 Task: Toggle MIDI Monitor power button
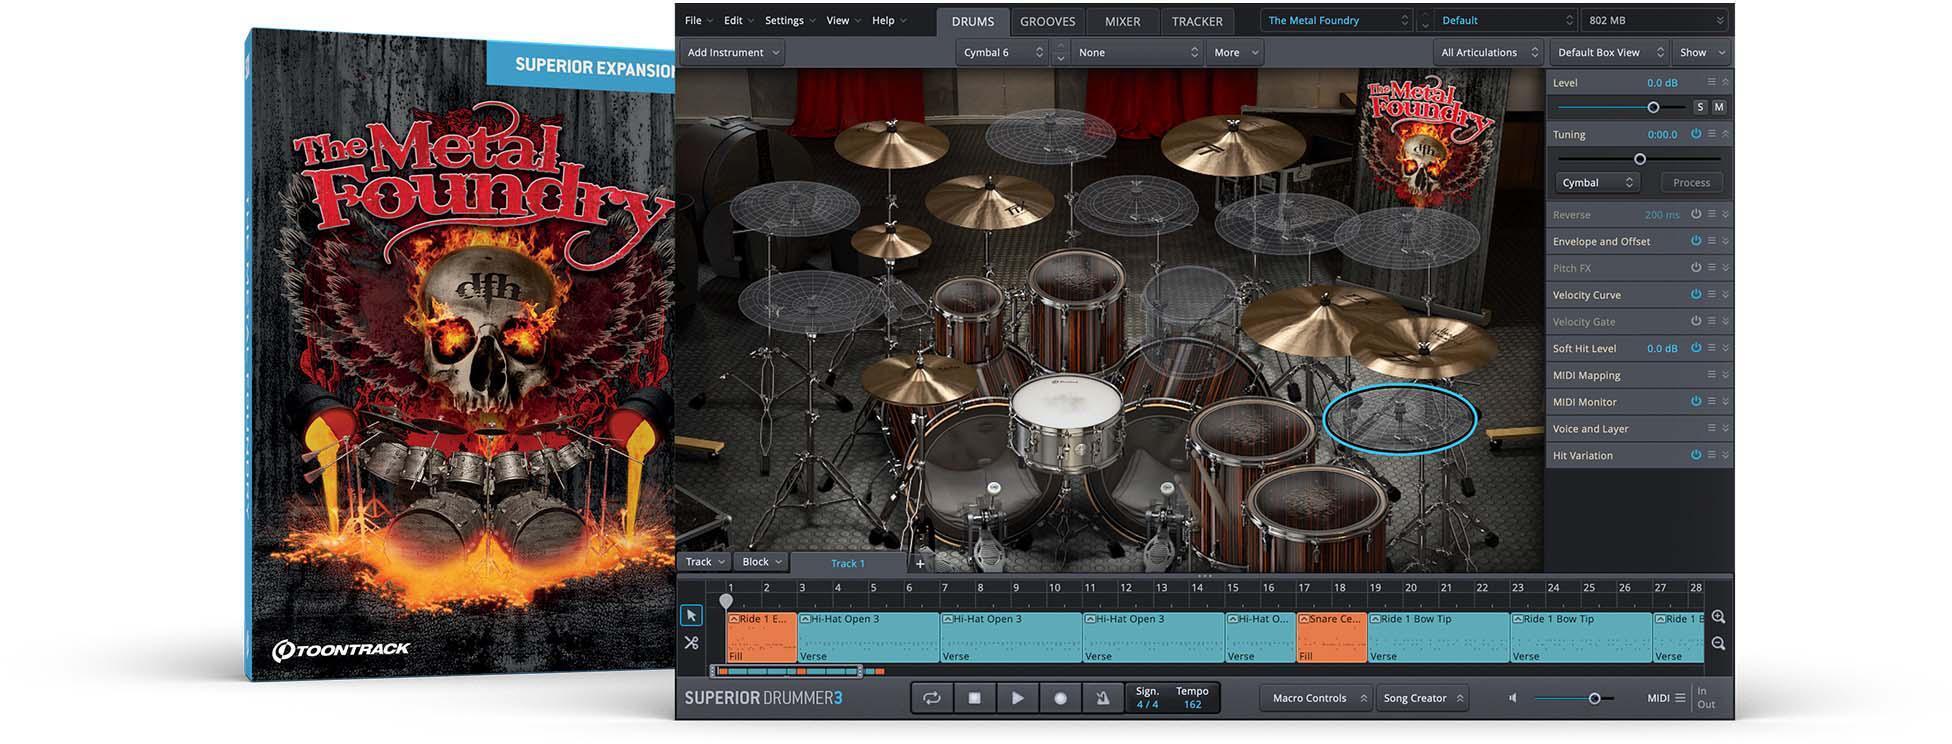click(x=1696, y=402)
